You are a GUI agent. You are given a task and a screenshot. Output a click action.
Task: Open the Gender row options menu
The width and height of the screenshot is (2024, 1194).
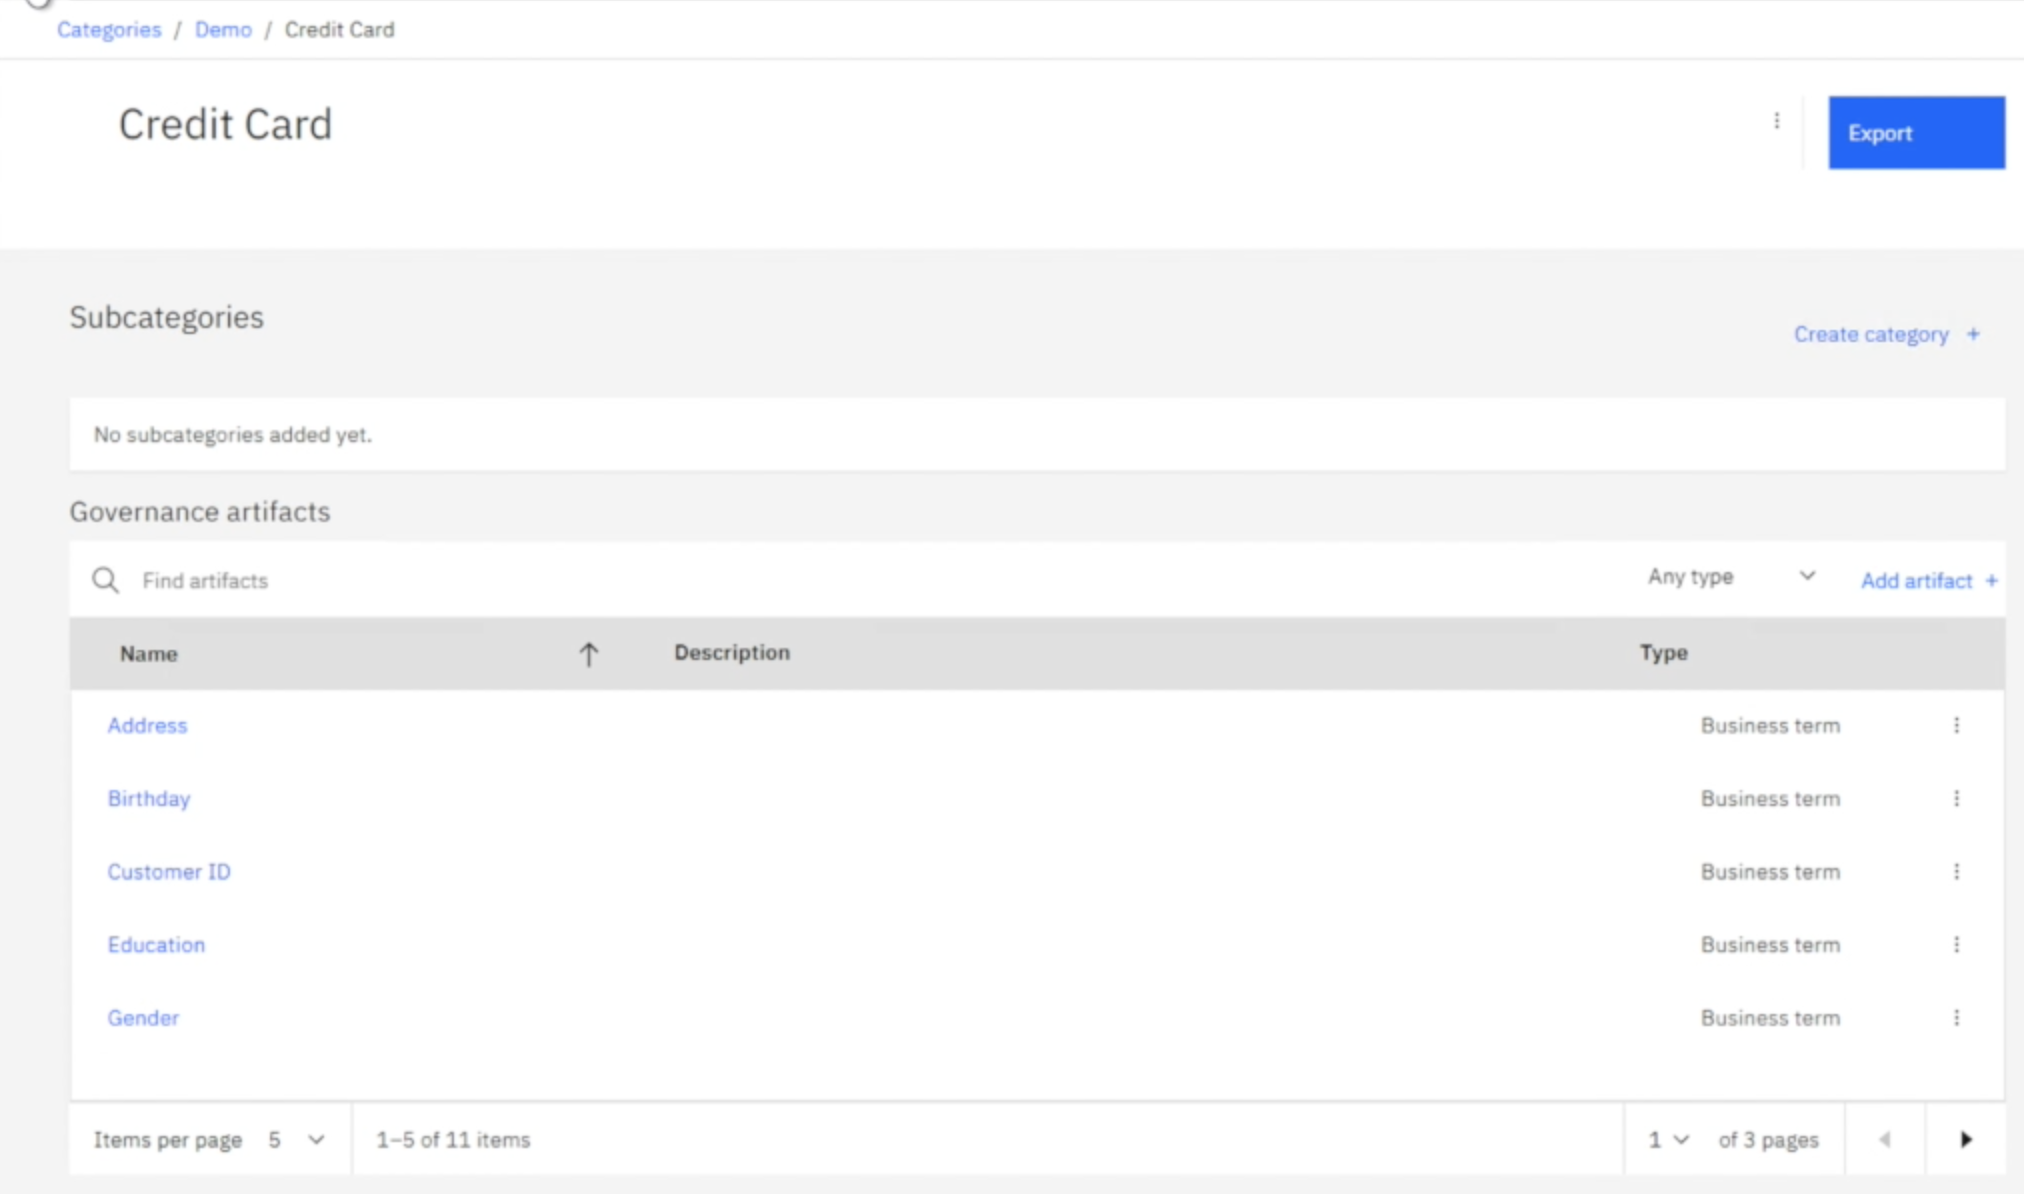click(1956, 1017)
